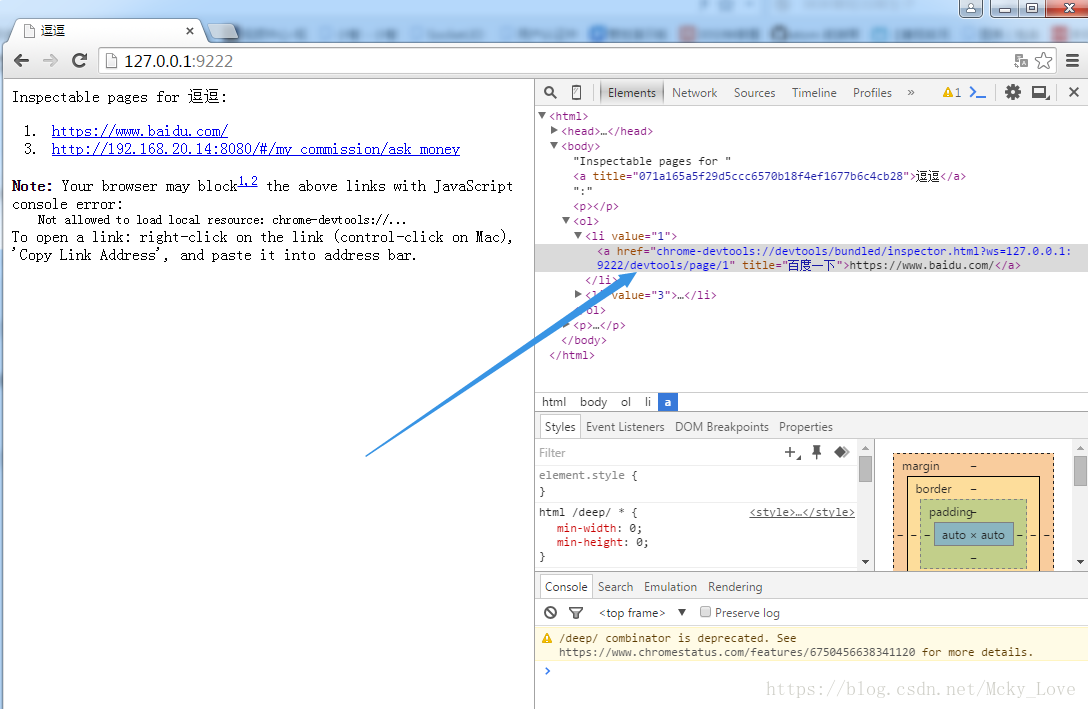Open the https://www.baidu.com/ link
Screen dimensions: 1088x709
[139, 131]
